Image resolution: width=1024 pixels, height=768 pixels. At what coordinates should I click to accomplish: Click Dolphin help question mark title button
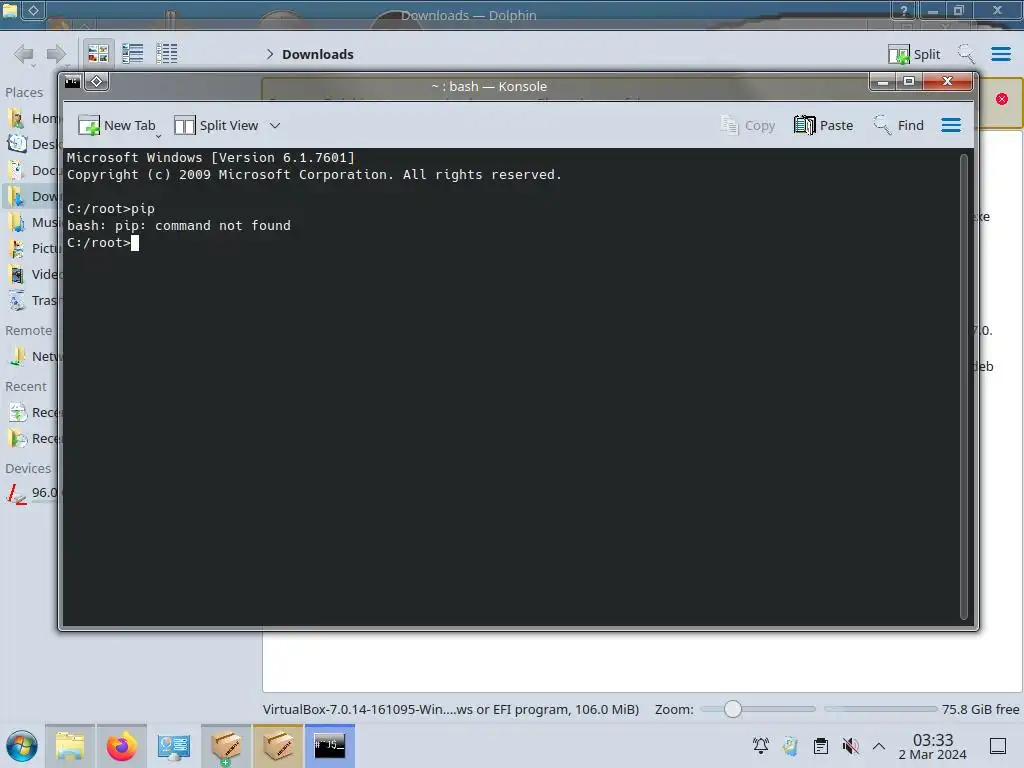pos(903,10)
